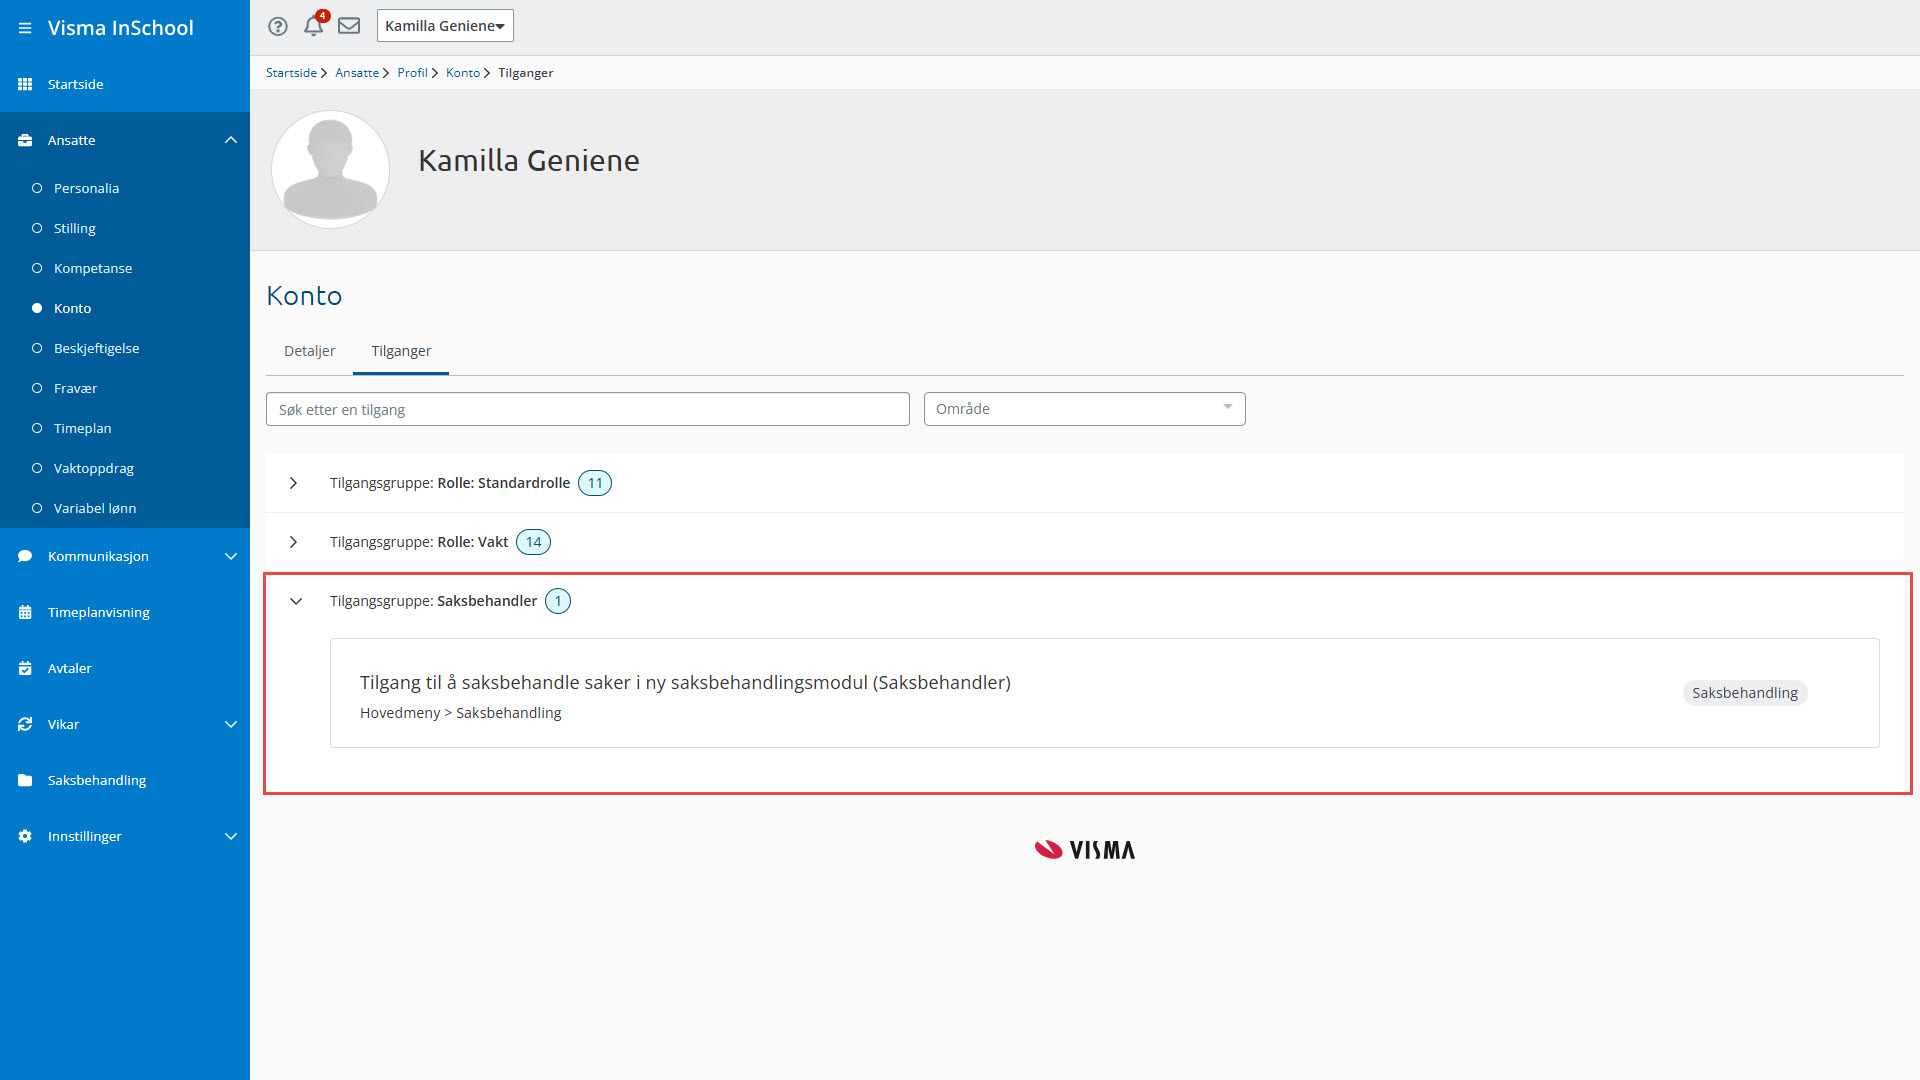Go to Ansatte breadcrumb link
1920x1080 pixels.
click(357, 73)
